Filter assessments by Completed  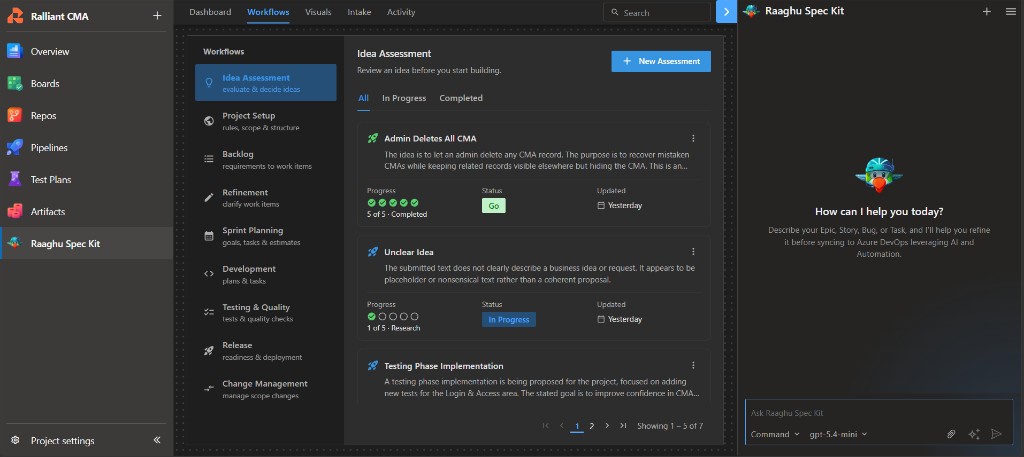[461, 99]
